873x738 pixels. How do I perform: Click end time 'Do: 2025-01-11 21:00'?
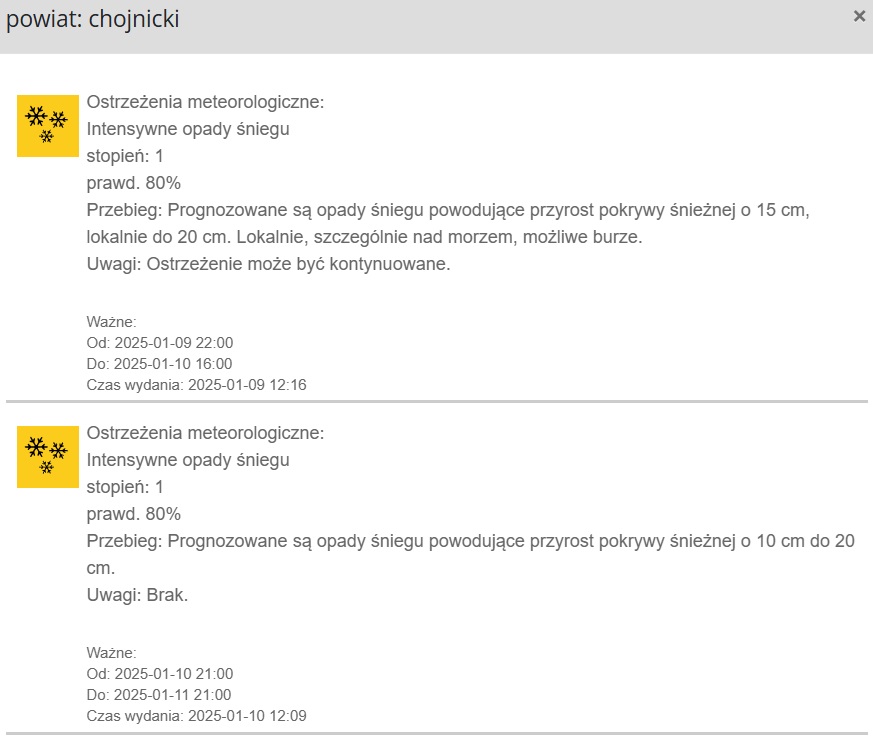click(x=159, y=695)
